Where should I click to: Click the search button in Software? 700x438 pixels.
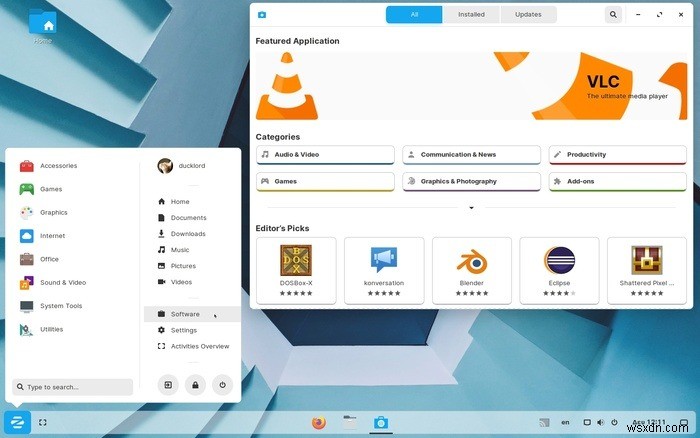613,15
